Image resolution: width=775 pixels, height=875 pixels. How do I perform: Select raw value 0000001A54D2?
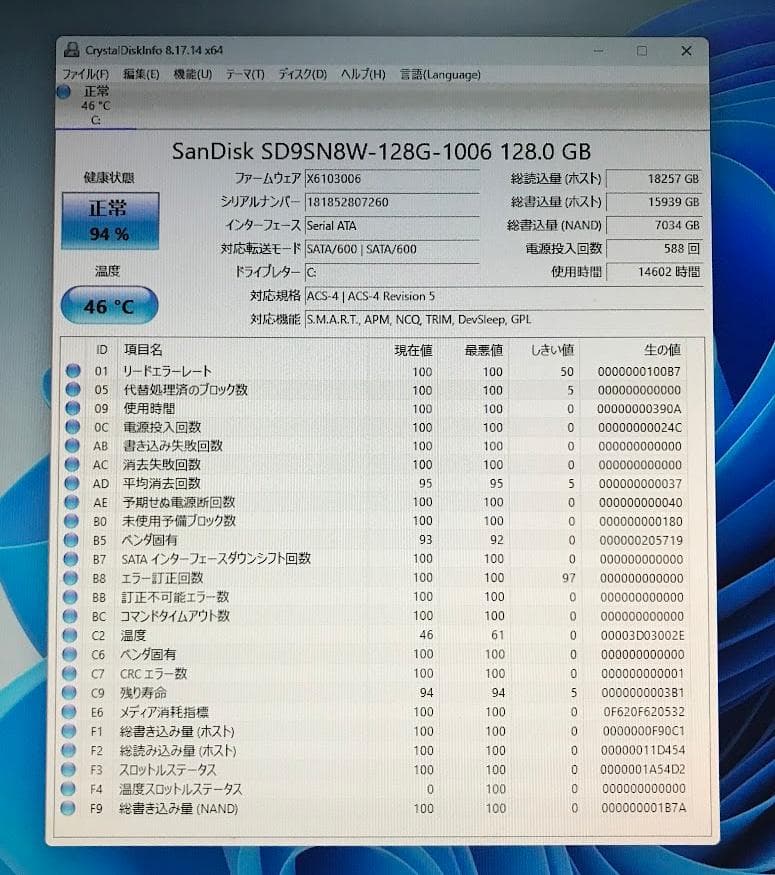pyautogui.click(x=643, y=770)
